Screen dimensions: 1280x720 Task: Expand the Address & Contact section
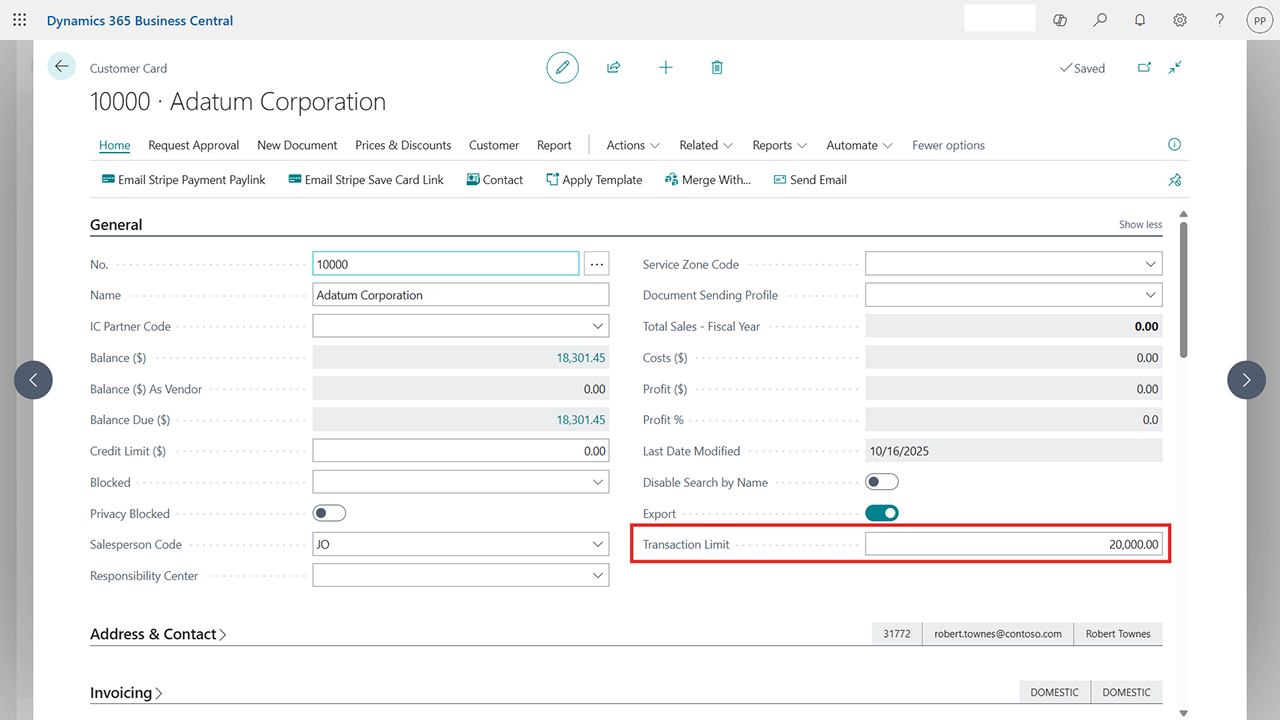click(158, 634)
